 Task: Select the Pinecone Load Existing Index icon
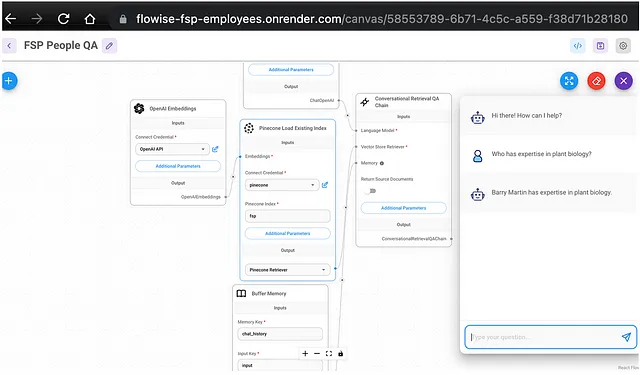coord(249,128)
